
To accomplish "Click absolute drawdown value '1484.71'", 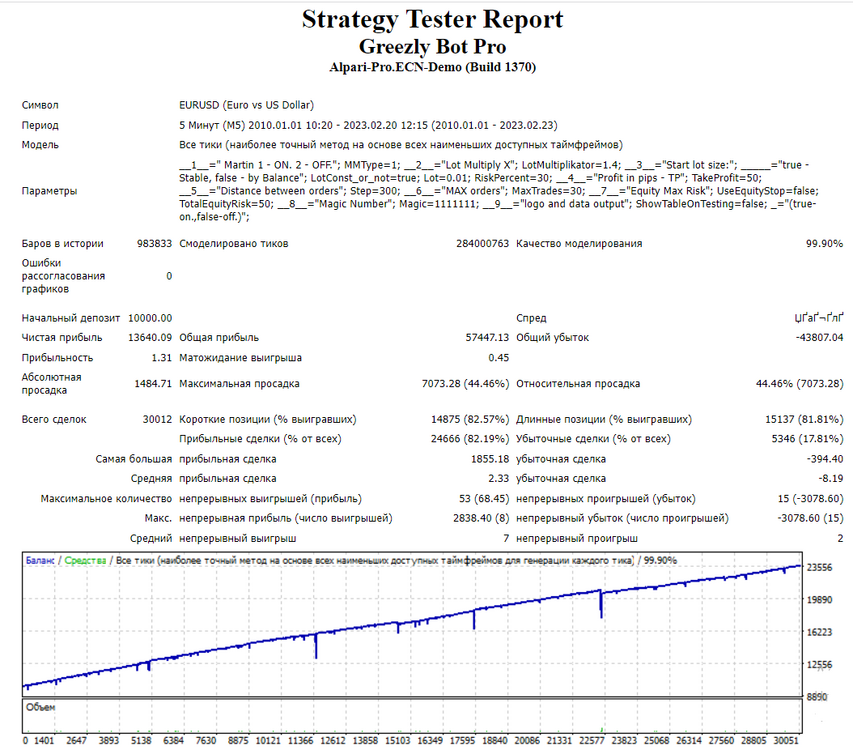I will click(153, 384).
